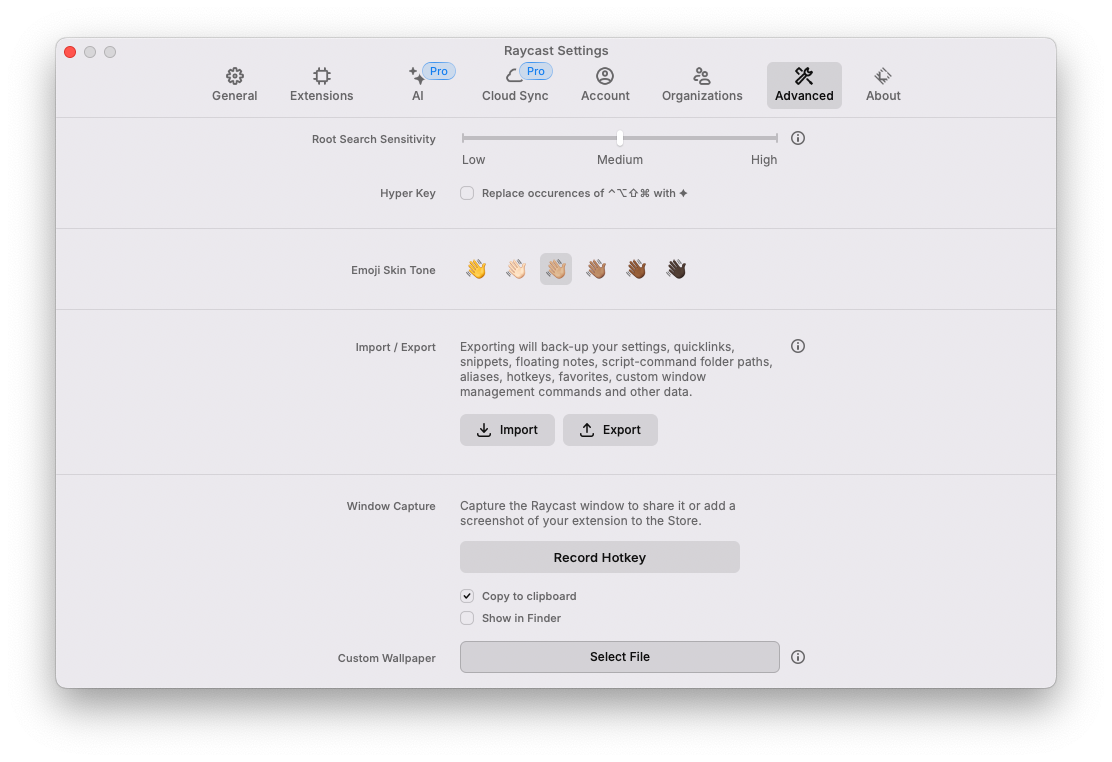Select the Advanced tab

click(804, 85)
